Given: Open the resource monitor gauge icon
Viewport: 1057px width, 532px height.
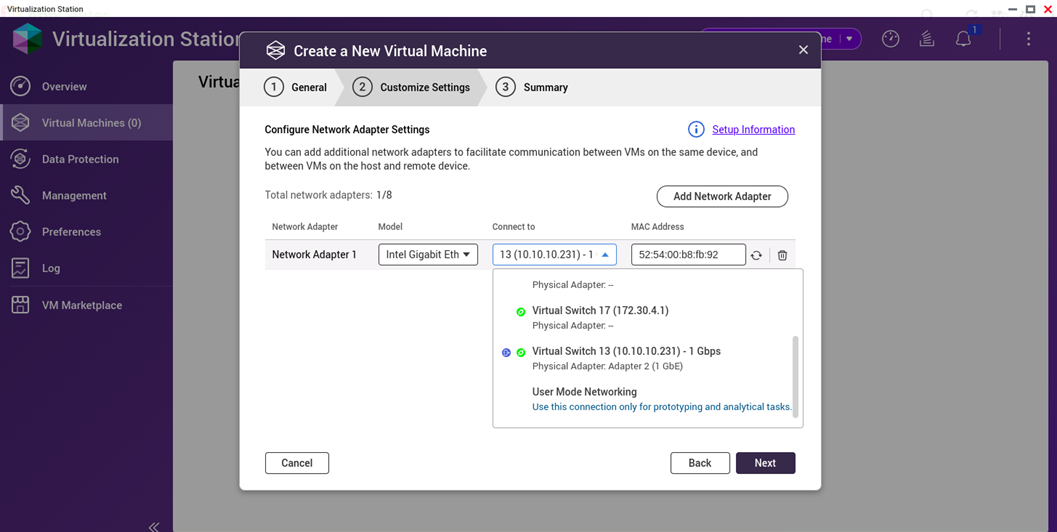Looking at the screenshot, I should (890, 39).
